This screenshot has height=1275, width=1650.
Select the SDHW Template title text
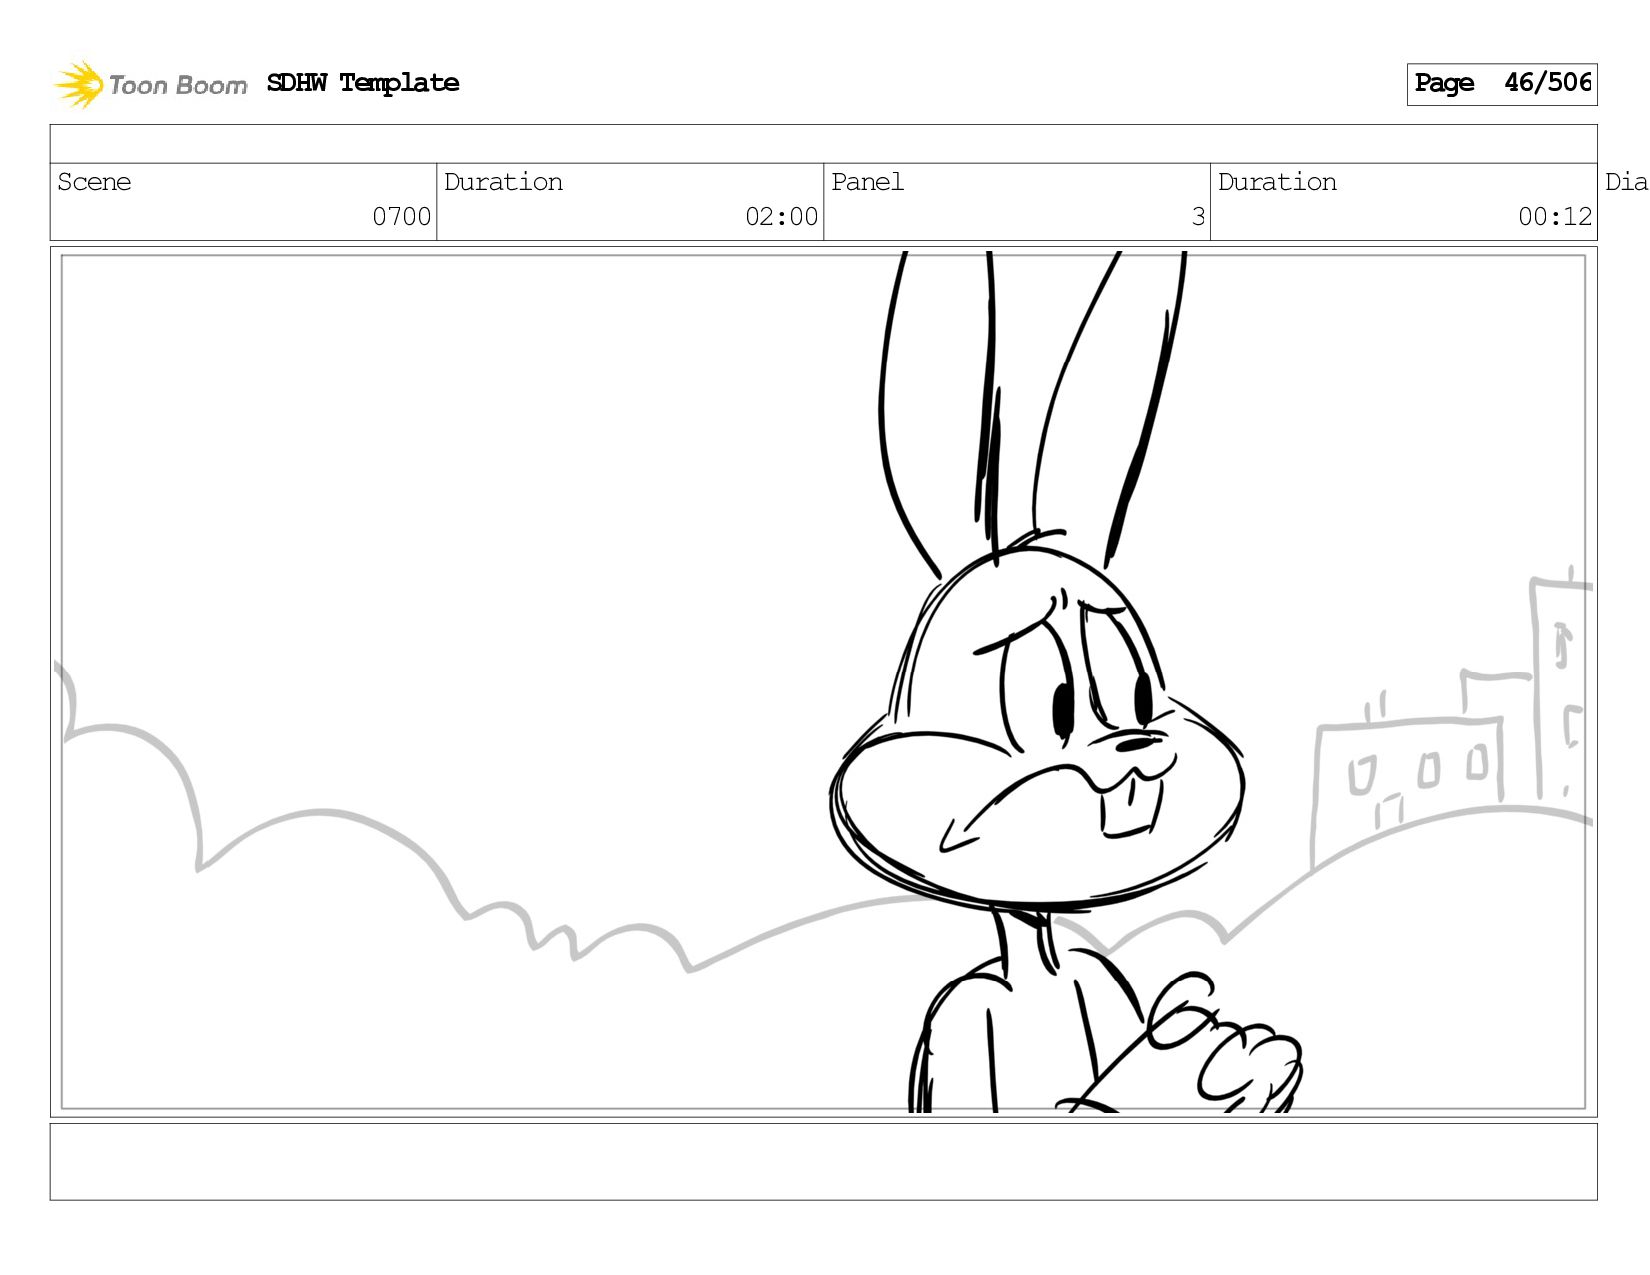pos(363,83)
